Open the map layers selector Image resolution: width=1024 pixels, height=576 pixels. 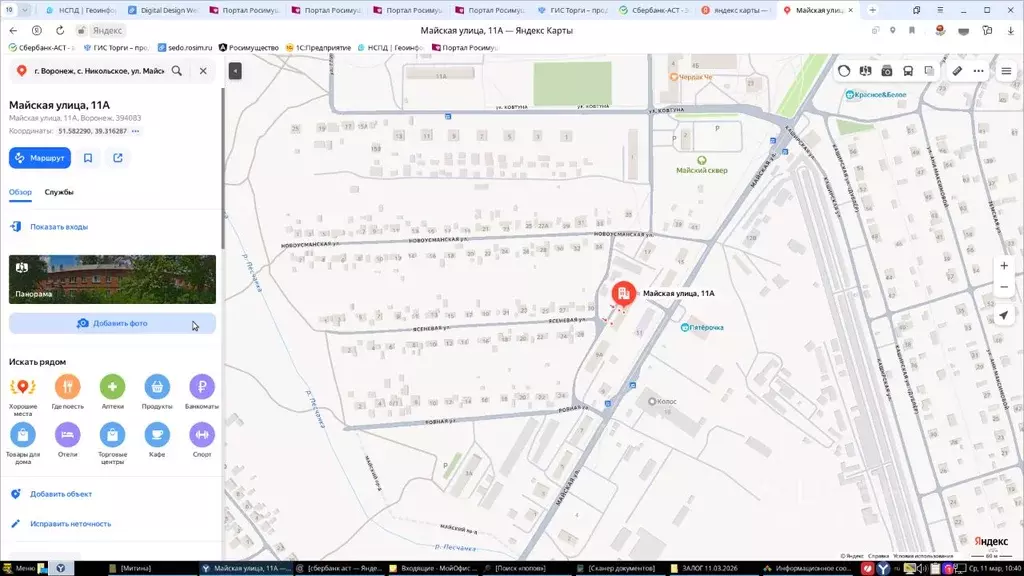(929, 71)
